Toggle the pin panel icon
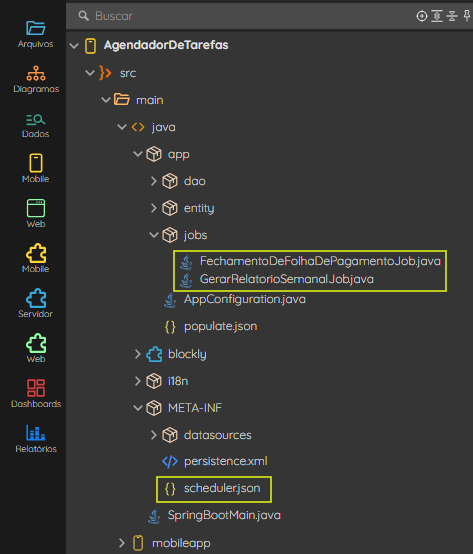Screen dimensions: 473x554 point(467,16)
